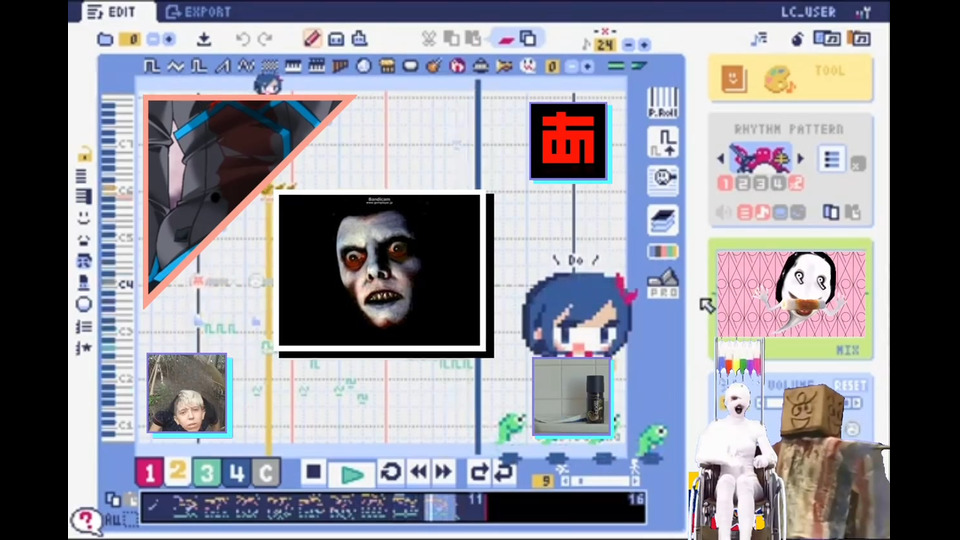960x540 pixels.
Task: Show previous rhythm pattern with left arrow
Action: click(x=721, y=159)
